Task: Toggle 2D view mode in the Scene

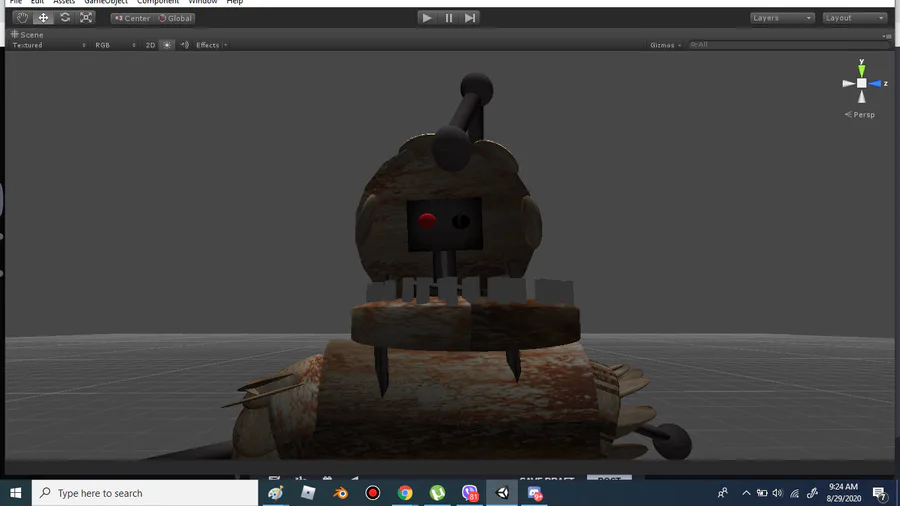Action: click(x=150, y=45)
